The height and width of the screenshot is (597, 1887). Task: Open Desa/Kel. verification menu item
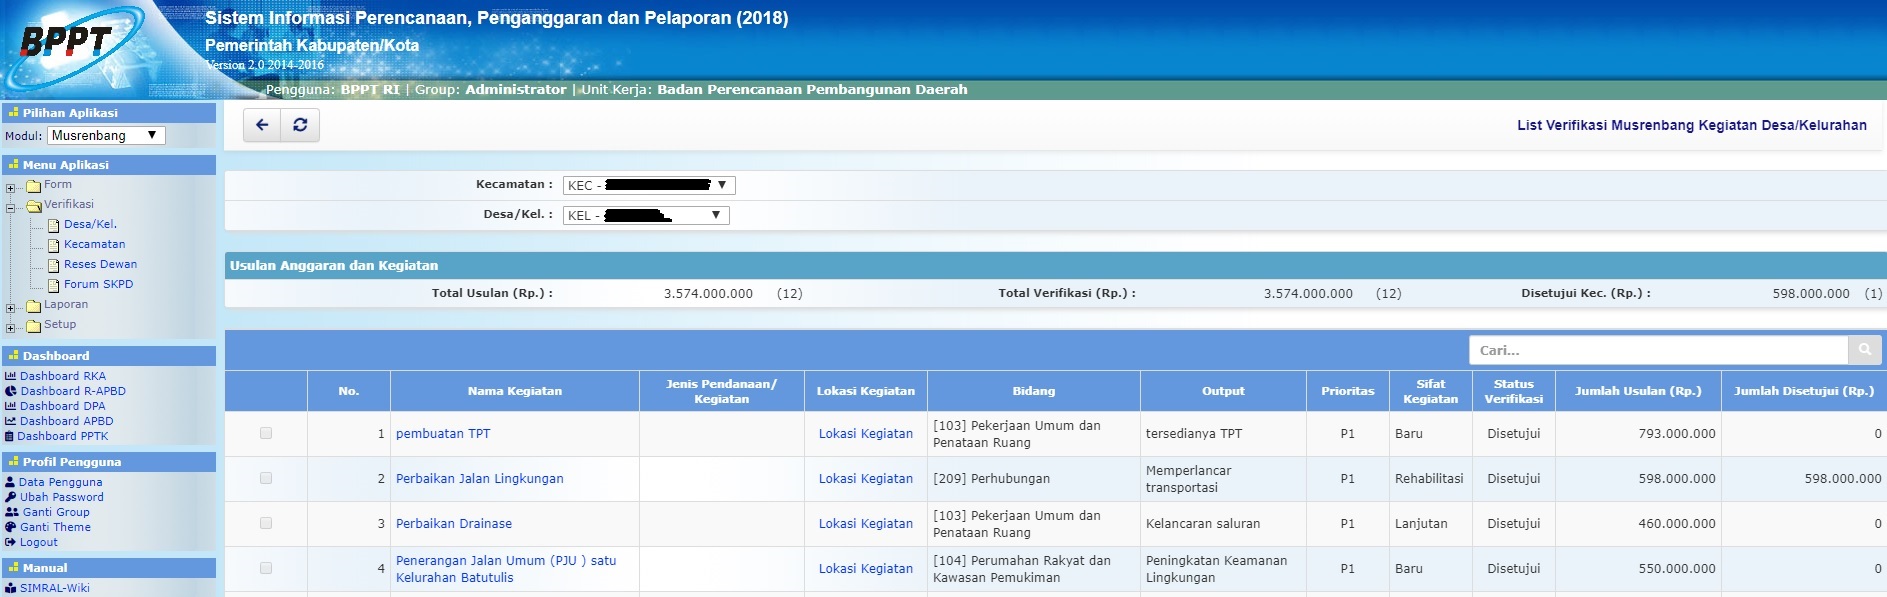click(x=90, y=224)
